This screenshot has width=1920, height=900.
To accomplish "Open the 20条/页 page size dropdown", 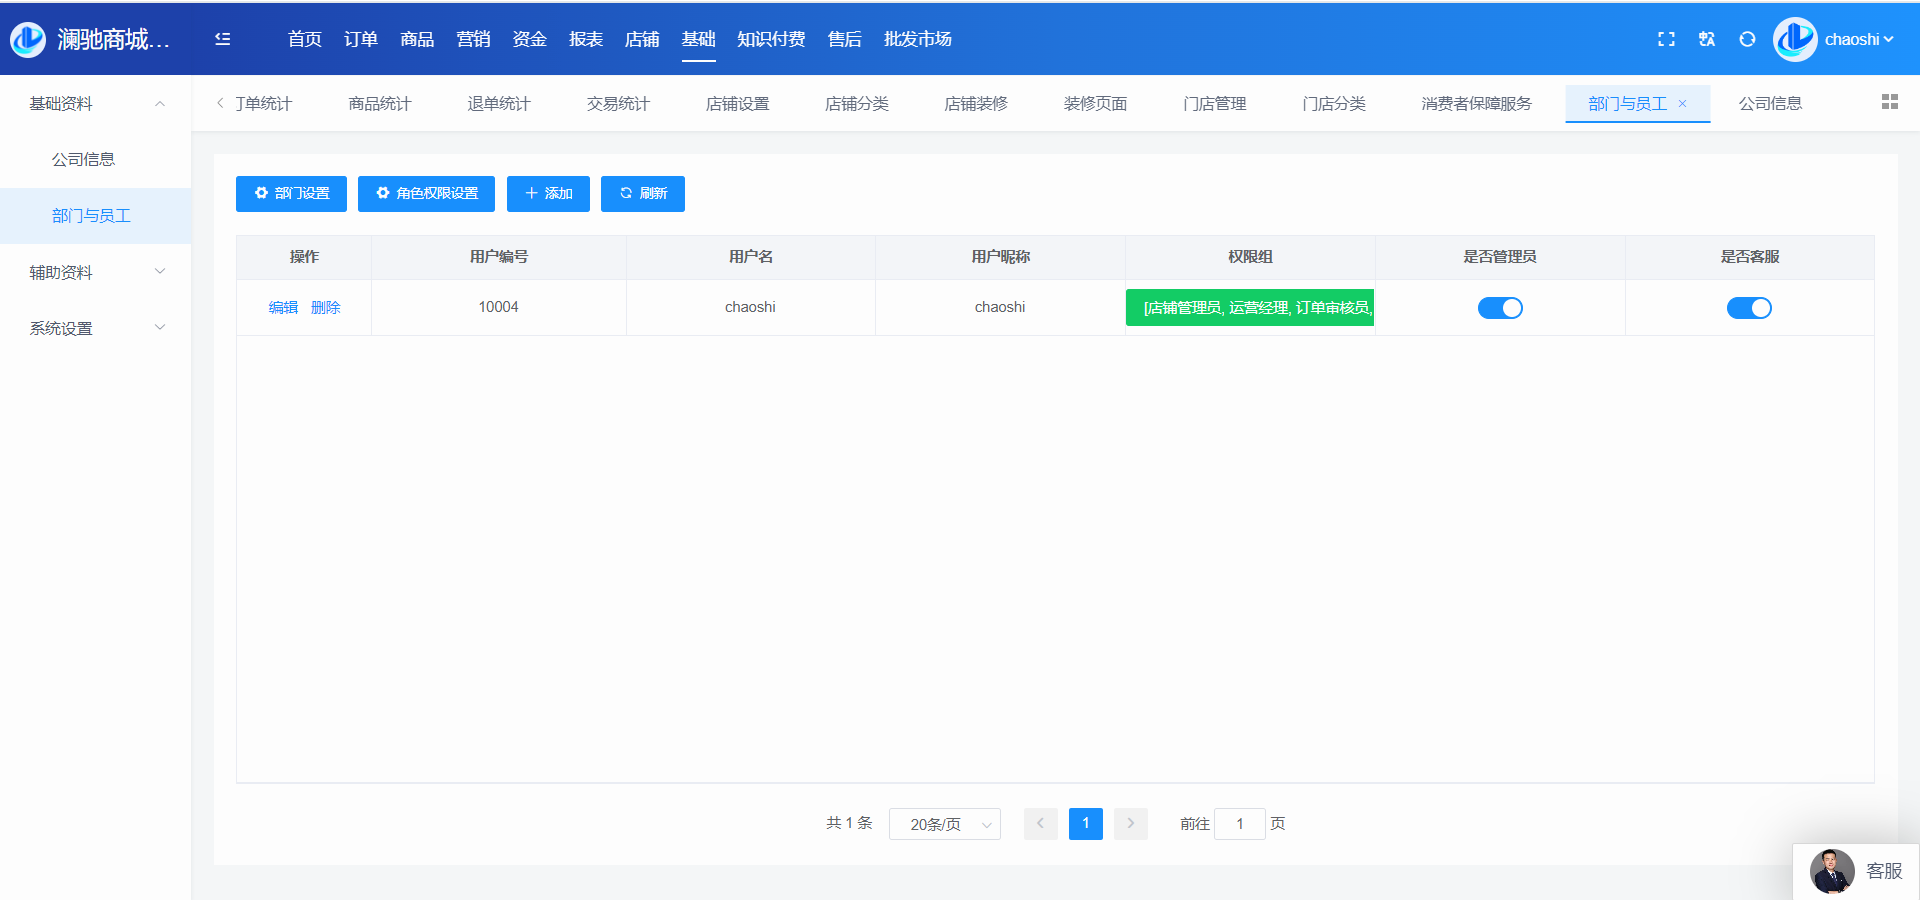I will click(944, 824).
